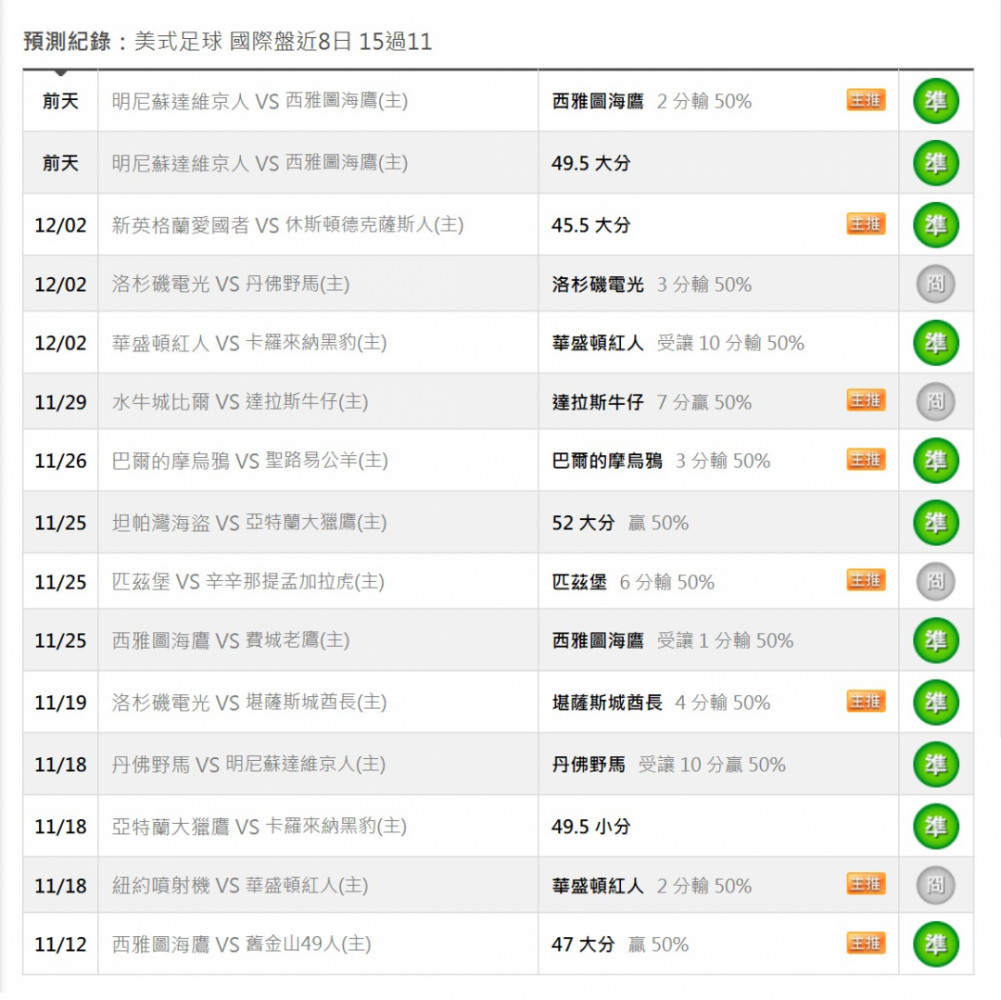This screenshot has width=1001, height=1000.
Task: Click the green 準 icon beside 49.5 大分
Action: pos(935,163)
